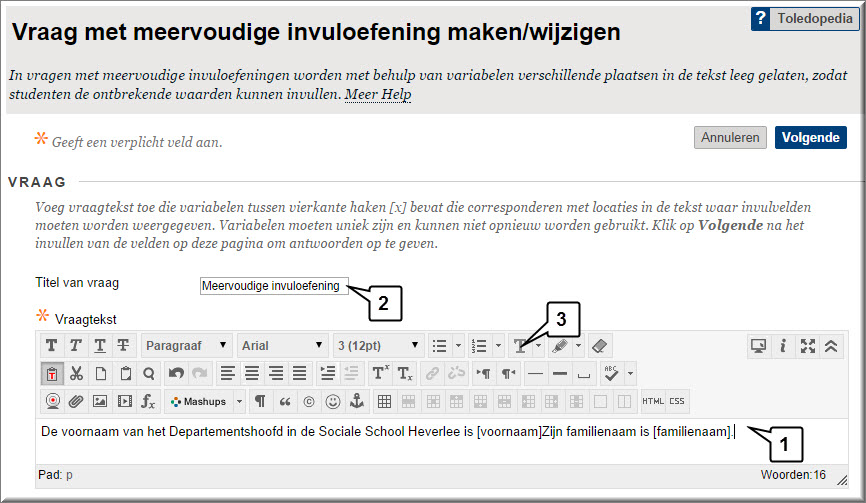
Task: Apply the highlight color marker
Action: pyautogui.click(x=559, y=346)
